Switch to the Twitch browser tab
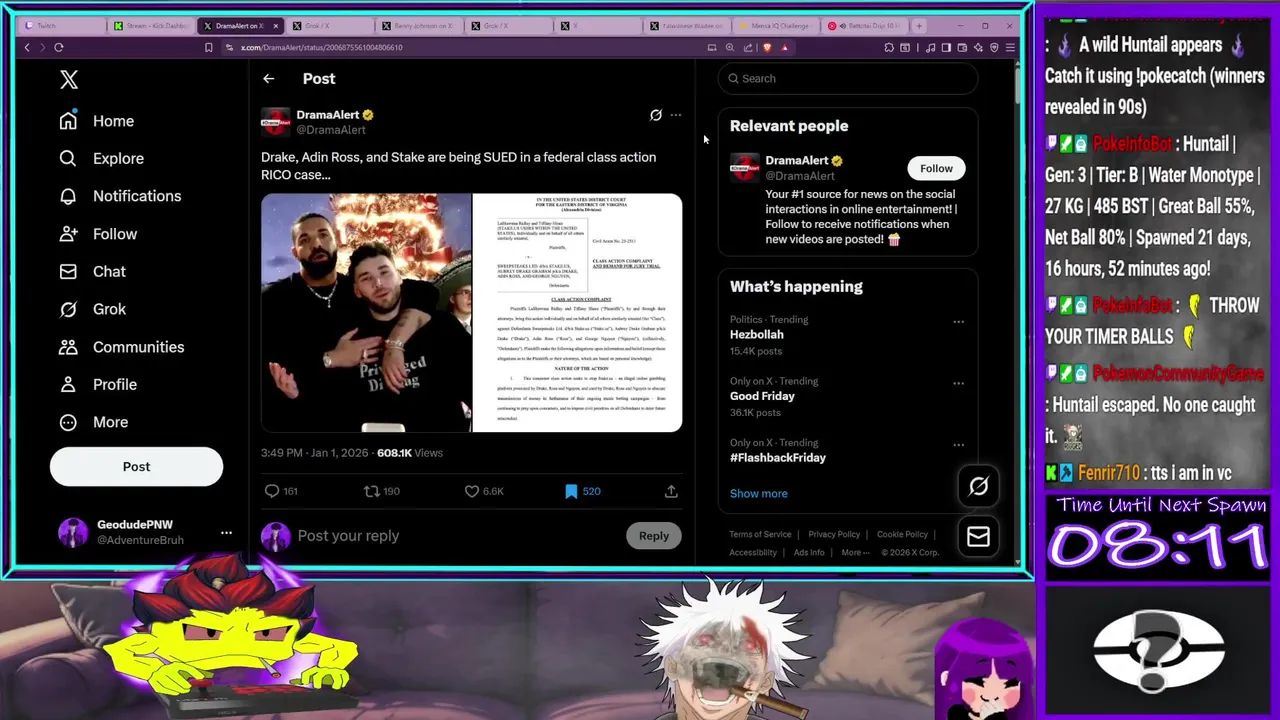Image resolution: width=1280 pixels, height=720 pixels. (60, 26)
